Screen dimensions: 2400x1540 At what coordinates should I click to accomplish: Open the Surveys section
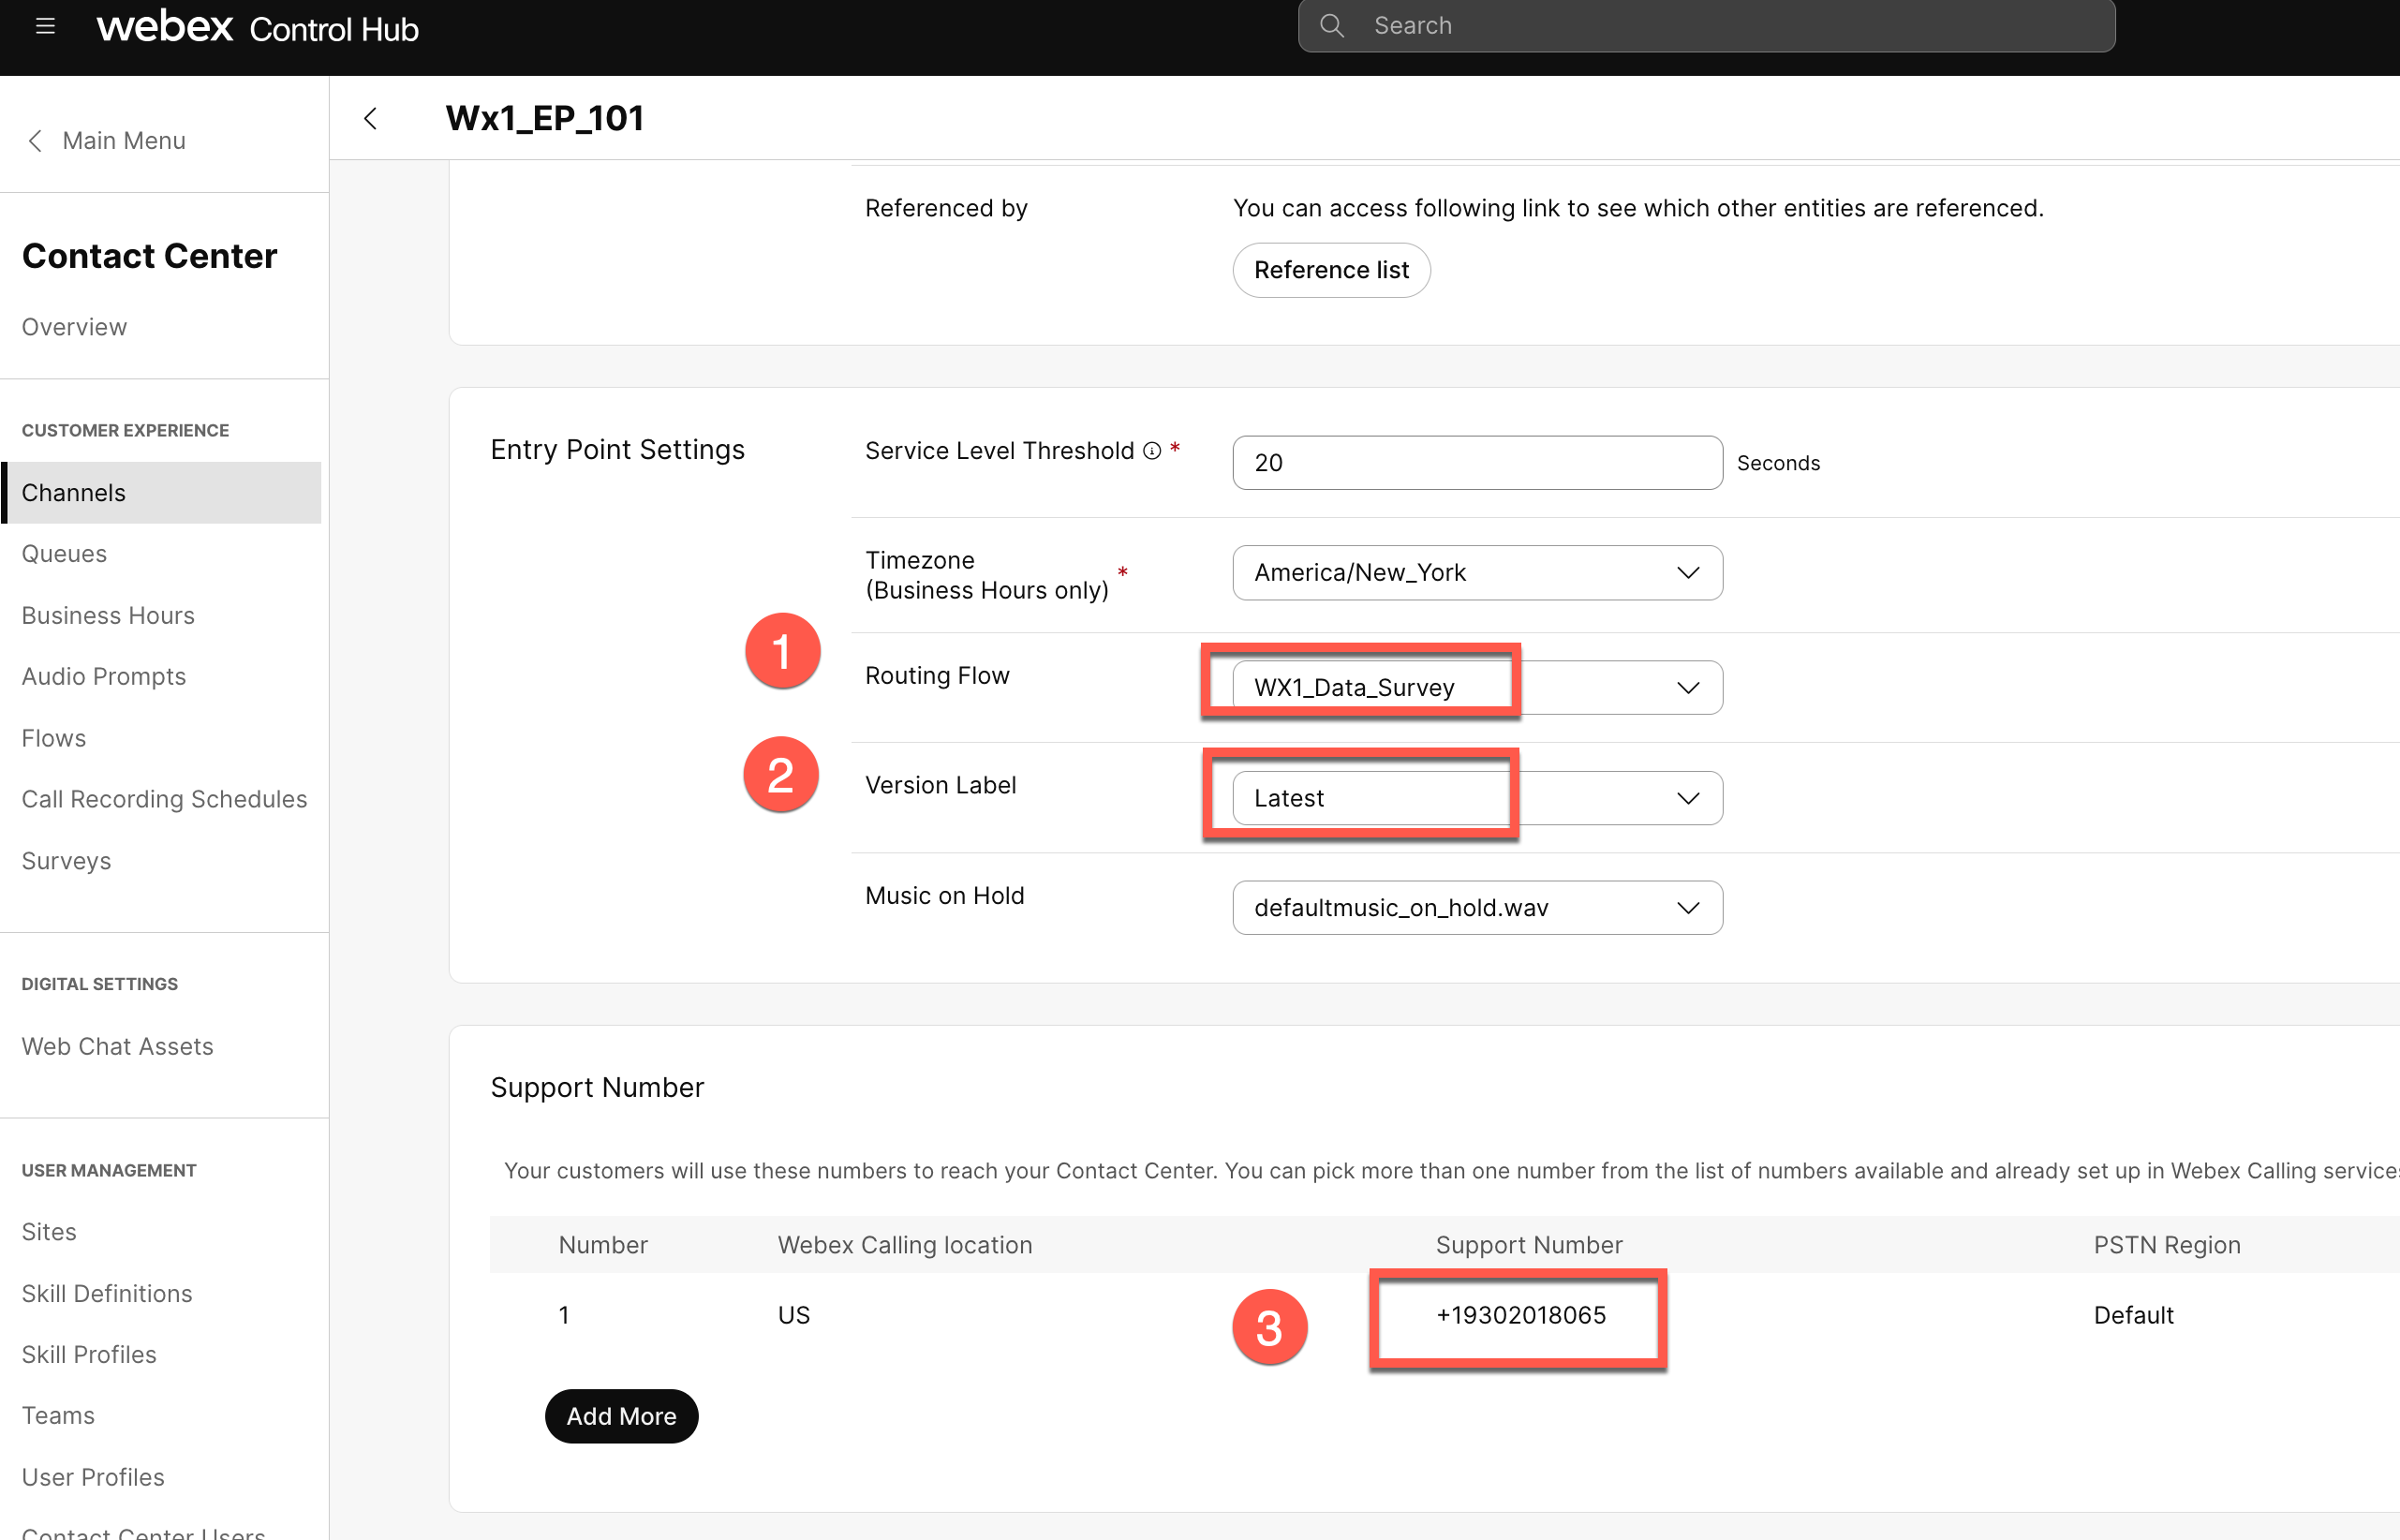[x=66, y=860]
